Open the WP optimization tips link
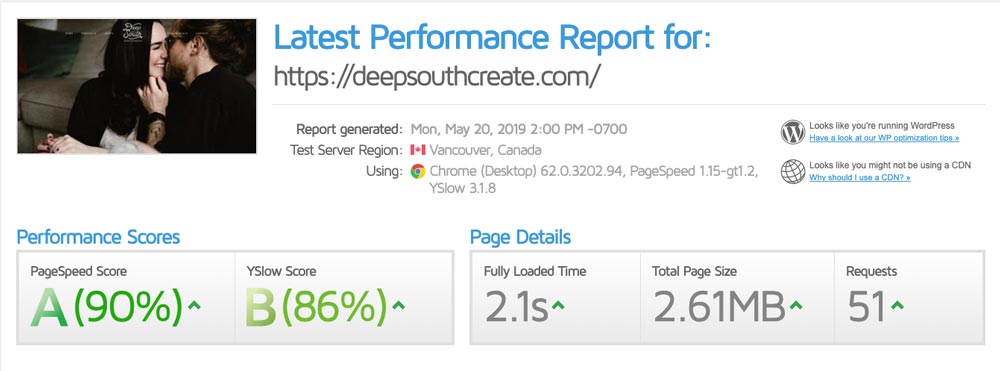The width and height of the screenshot is (1000, 371). 884,138
